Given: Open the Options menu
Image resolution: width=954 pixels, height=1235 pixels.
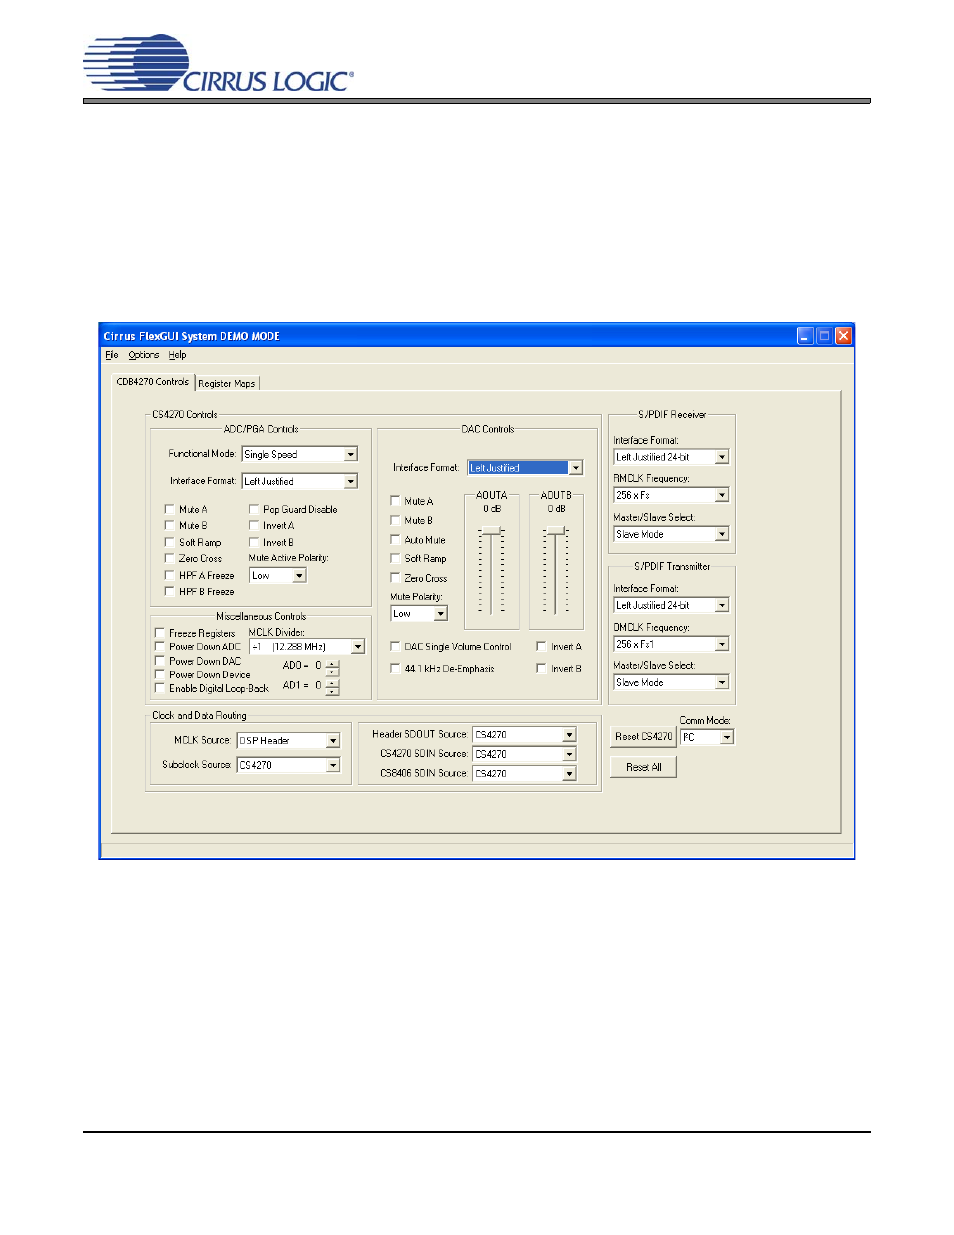Looking at the screenshot, I should (143, 355).
